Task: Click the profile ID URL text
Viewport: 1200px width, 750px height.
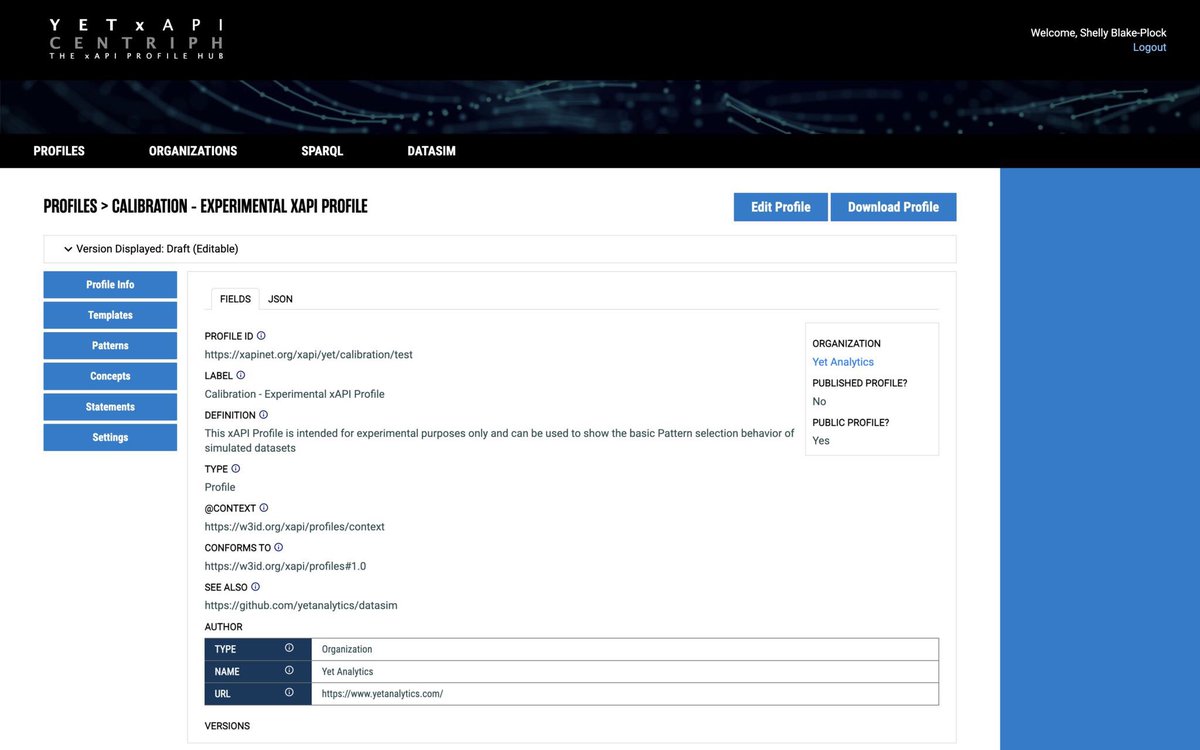Action: (x=309, y=355)
